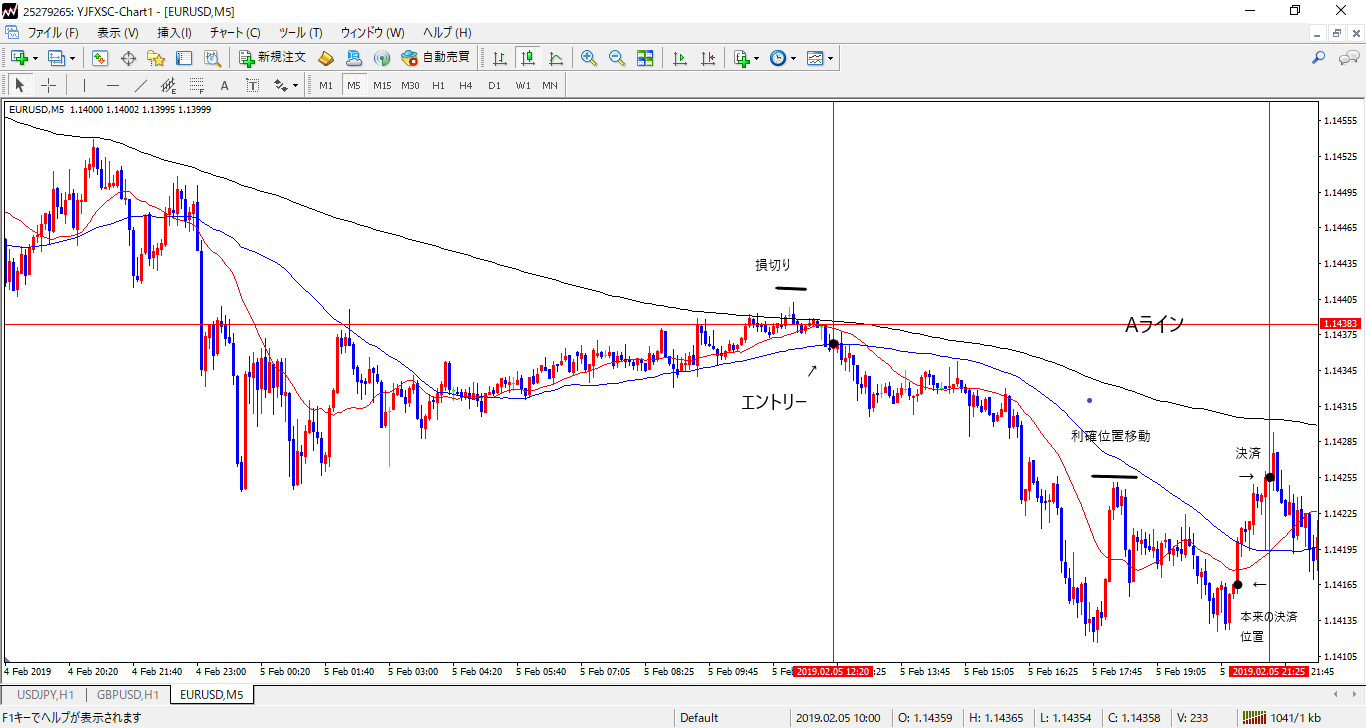Open the チャート (C) menu
Viewport: 1366px width, 728px height.
tap(235, 32)
